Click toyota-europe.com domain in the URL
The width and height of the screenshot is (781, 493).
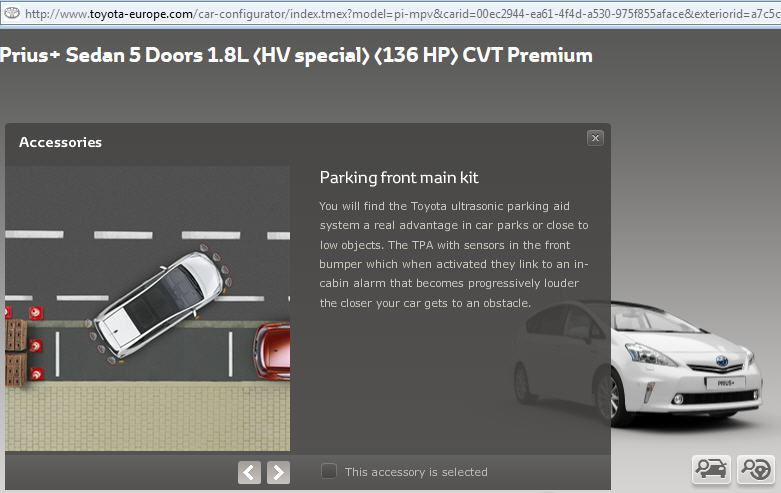click(x=141, y=14)
